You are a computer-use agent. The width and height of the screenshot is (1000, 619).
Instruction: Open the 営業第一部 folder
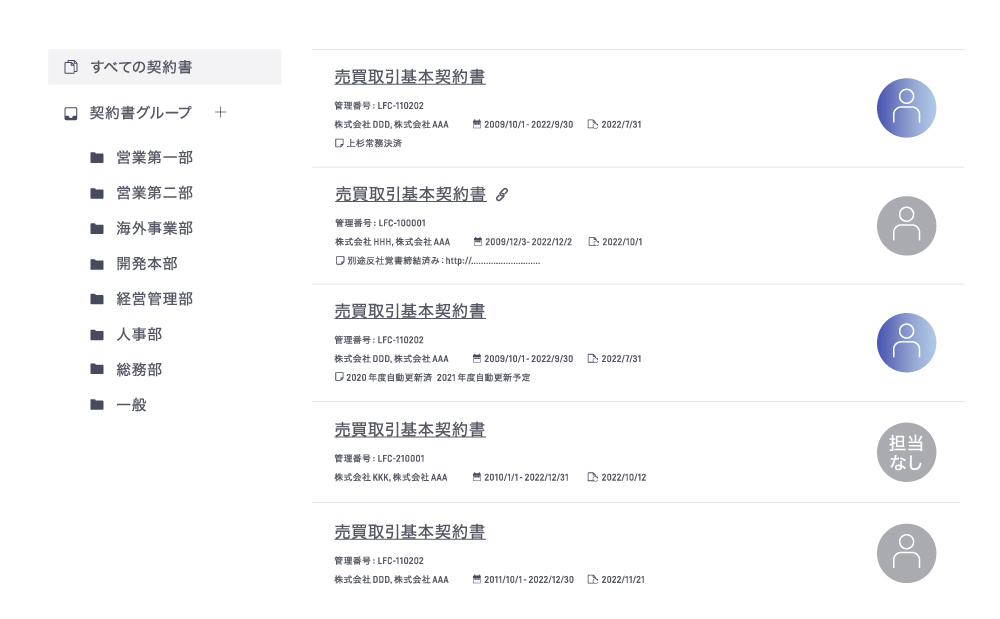(x=154, y=157)
